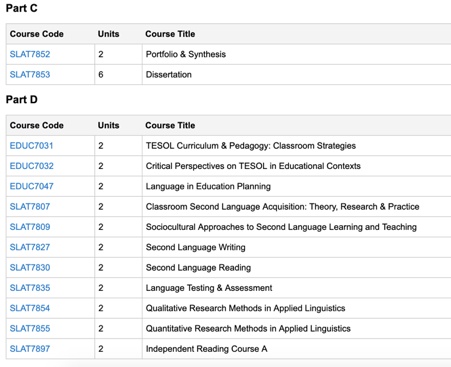This screenshot has height=367, width=451.
Task: Open the SLAT7852 course link
Action: point(30,54)
